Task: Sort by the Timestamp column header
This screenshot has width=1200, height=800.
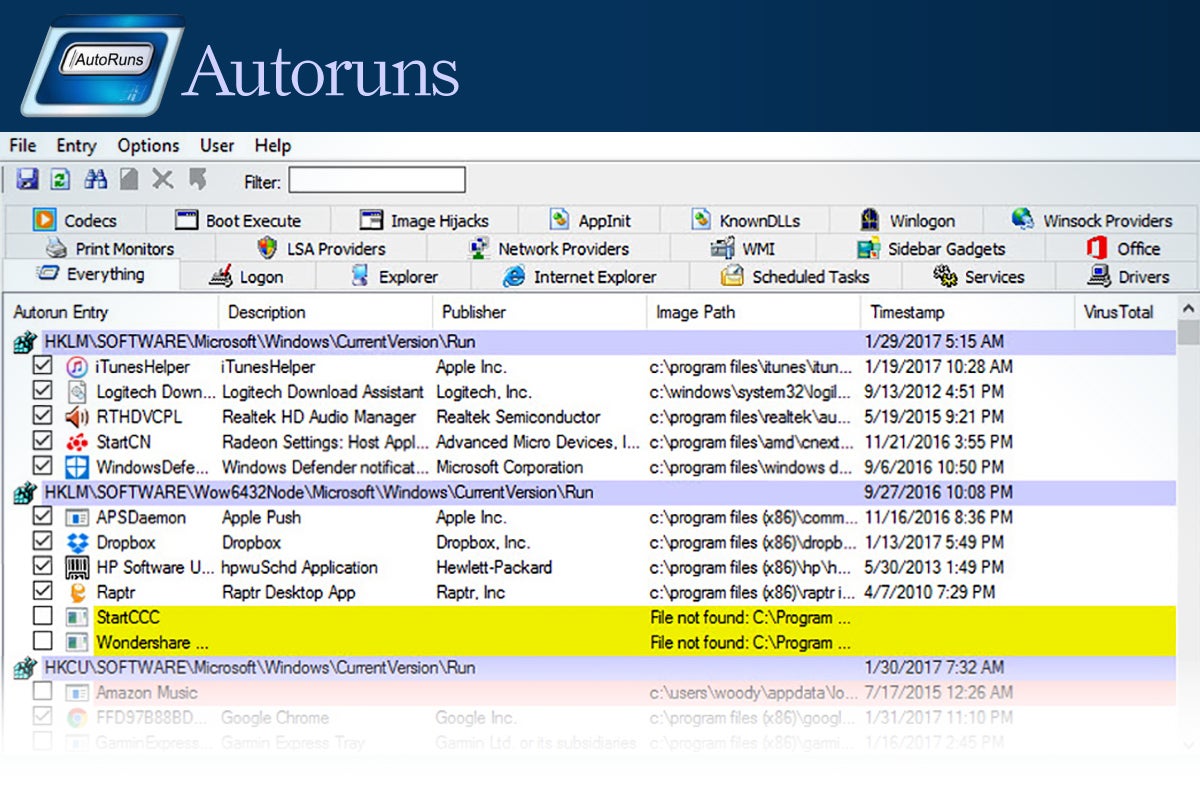Action: click(967, 312)
